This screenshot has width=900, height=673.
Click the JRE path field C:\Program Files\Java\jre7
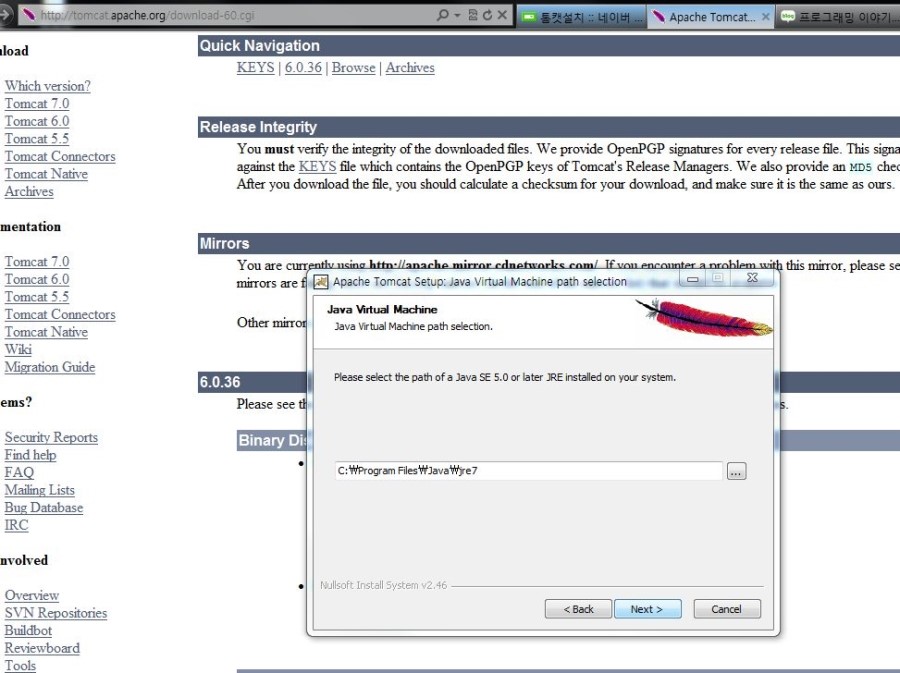(529, 471)
